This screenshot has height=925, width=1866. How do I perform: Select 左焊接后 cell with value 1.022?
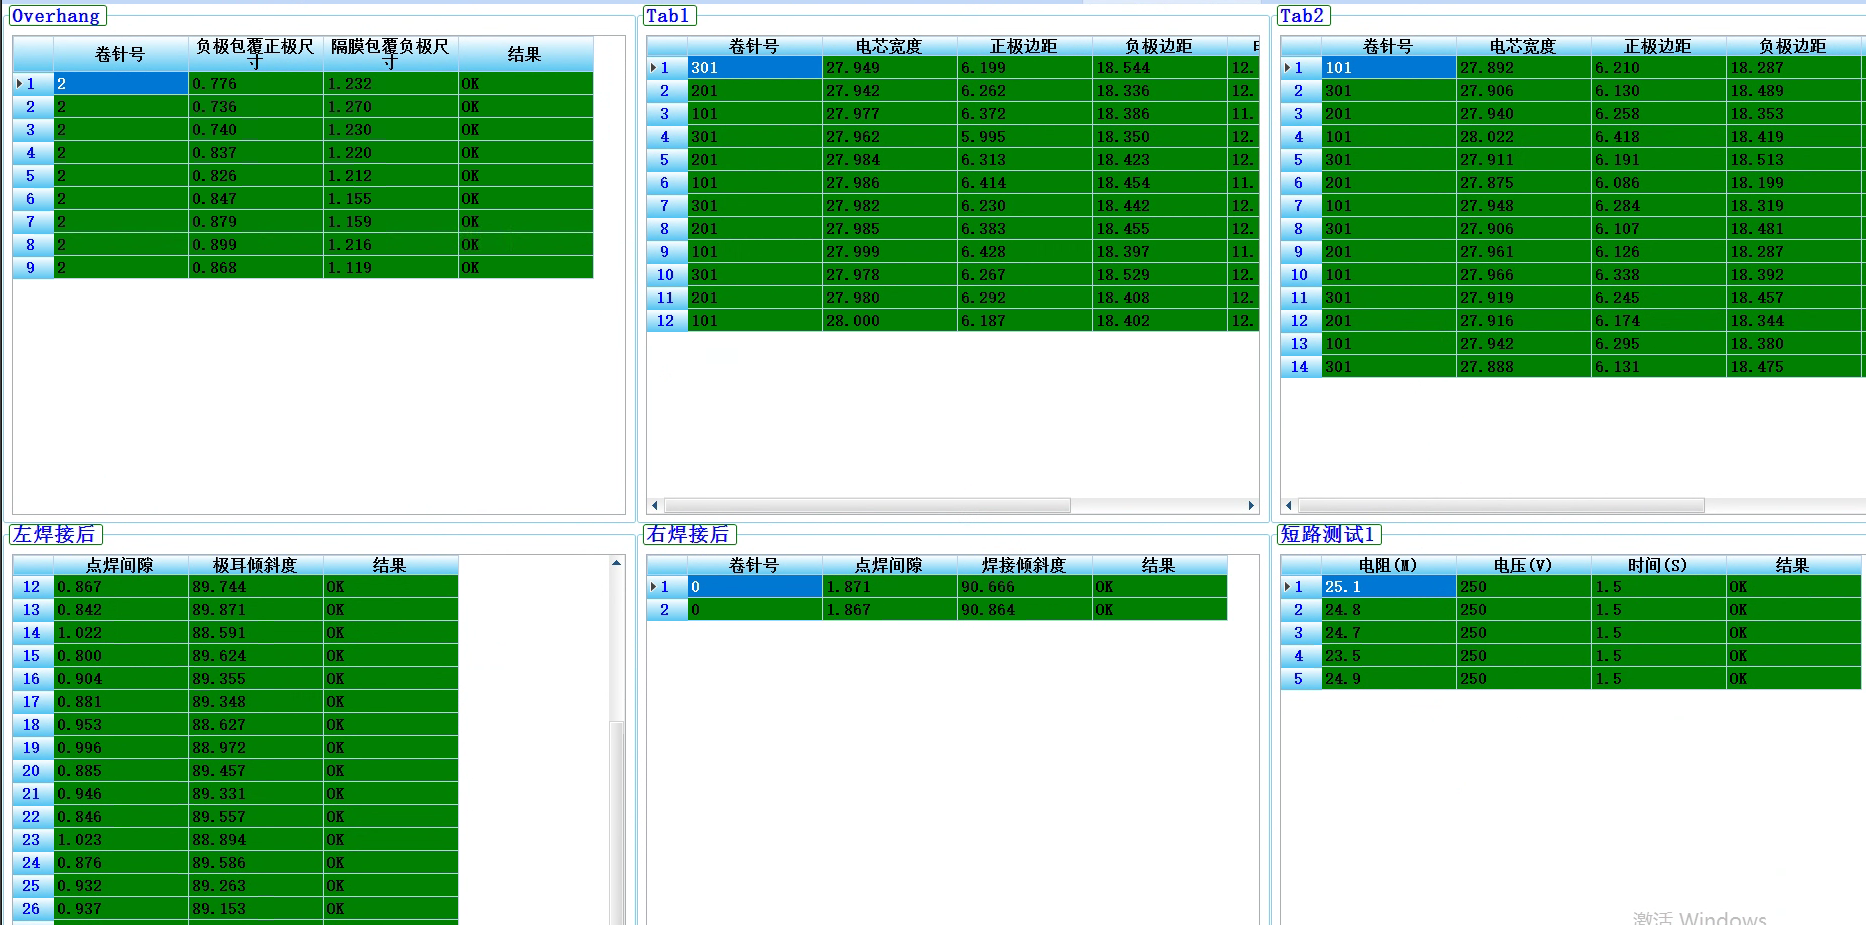(121, 633)
